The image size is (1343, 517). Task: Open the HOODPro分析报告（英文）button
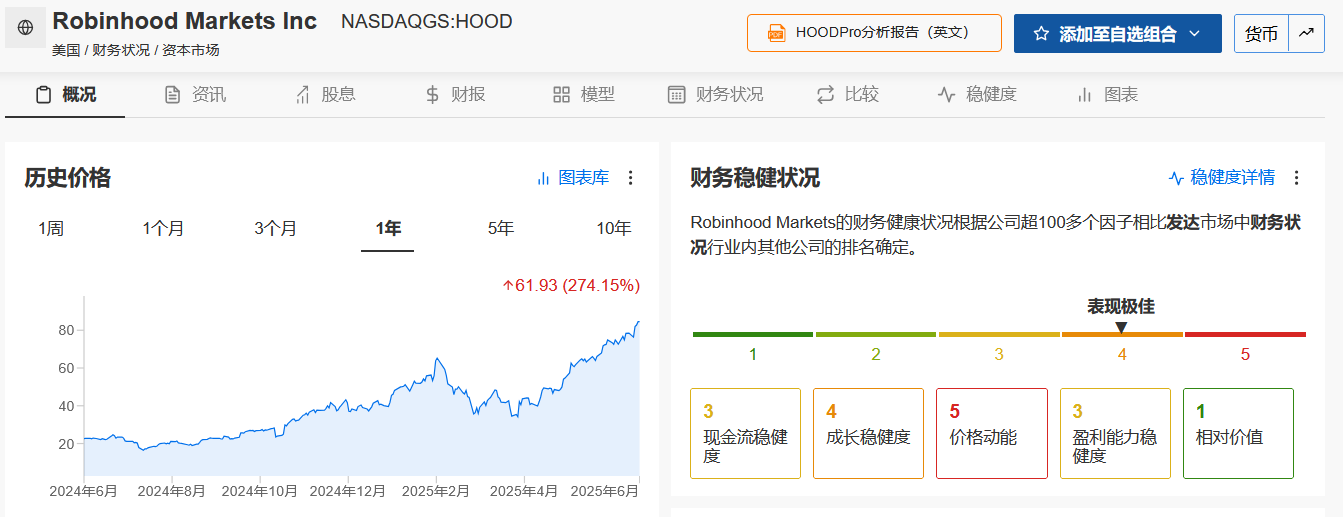874,33
